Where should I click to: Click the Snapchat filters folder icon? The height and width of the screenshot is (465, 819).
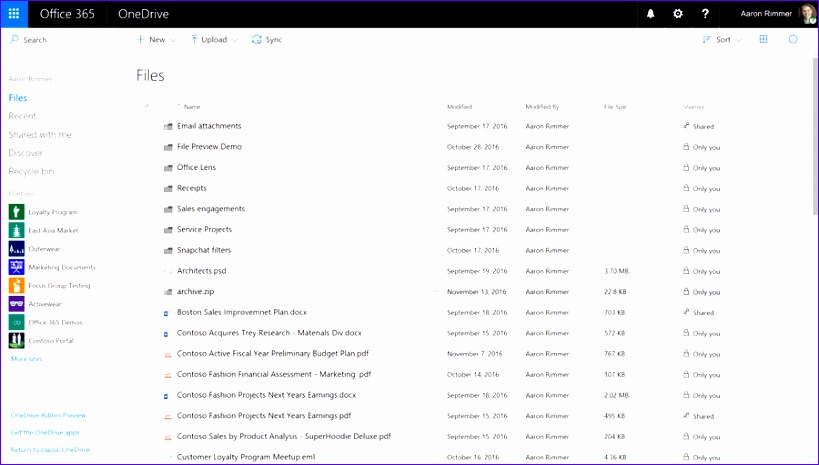168,251
